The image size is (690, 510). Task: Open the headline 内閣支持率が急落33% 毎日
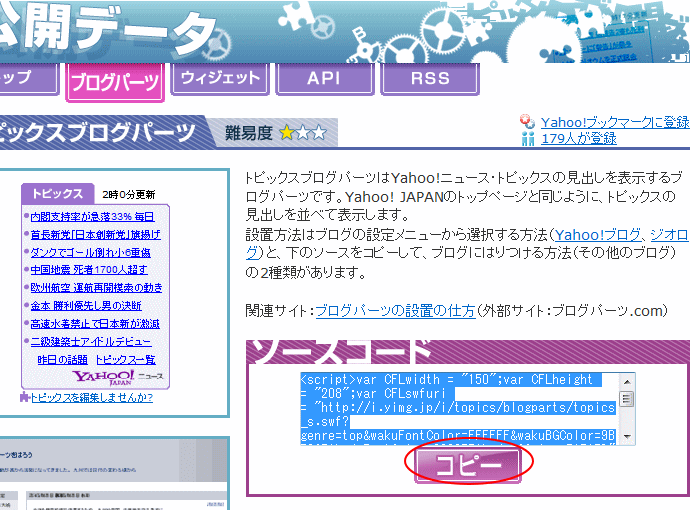click(x=92, y=216)
